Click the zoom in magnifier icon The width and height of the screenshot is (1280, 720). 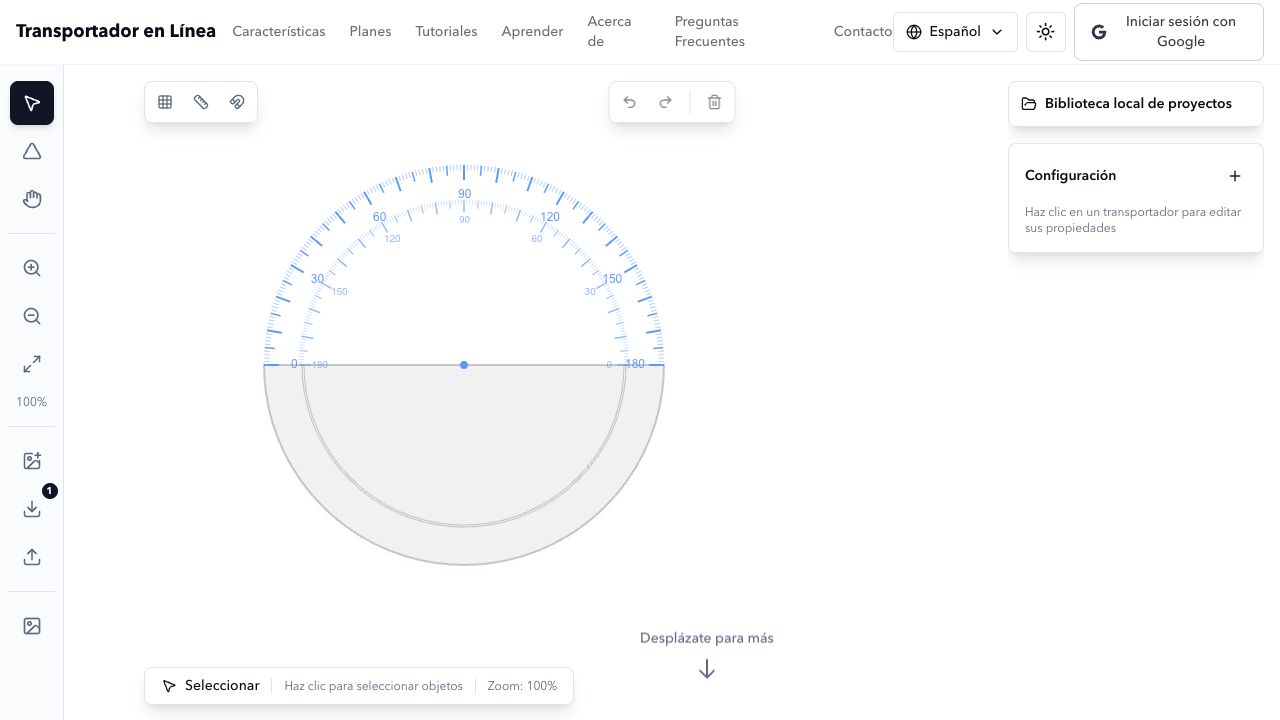click(32, 268)
